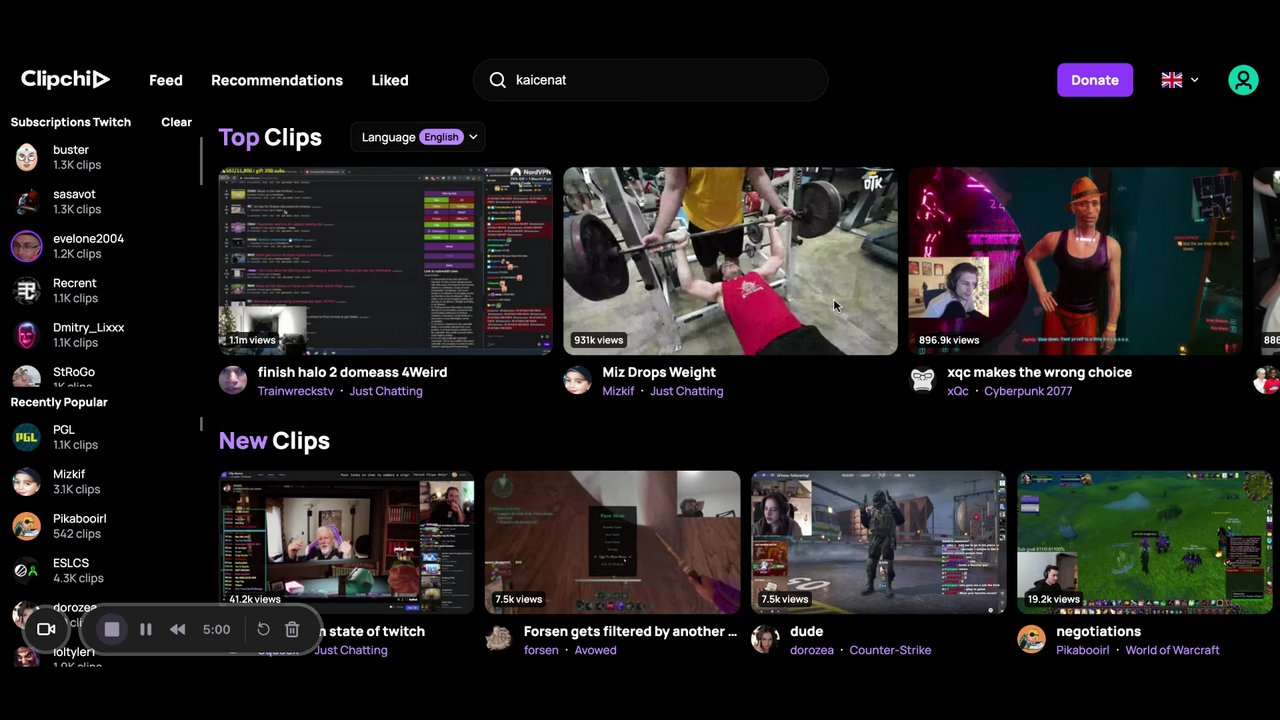Image resolution: width=1280 pixels, height=720 pixels.
Task: Select 'Recrent' in subscriptions list
Action: pyautogui.click(x=75, y=283)
